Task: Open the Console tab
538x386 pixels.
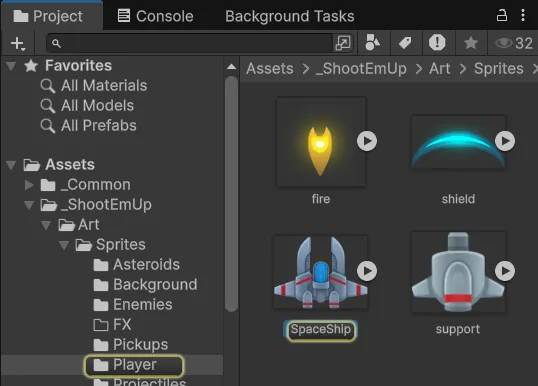Action: point(155,16)
